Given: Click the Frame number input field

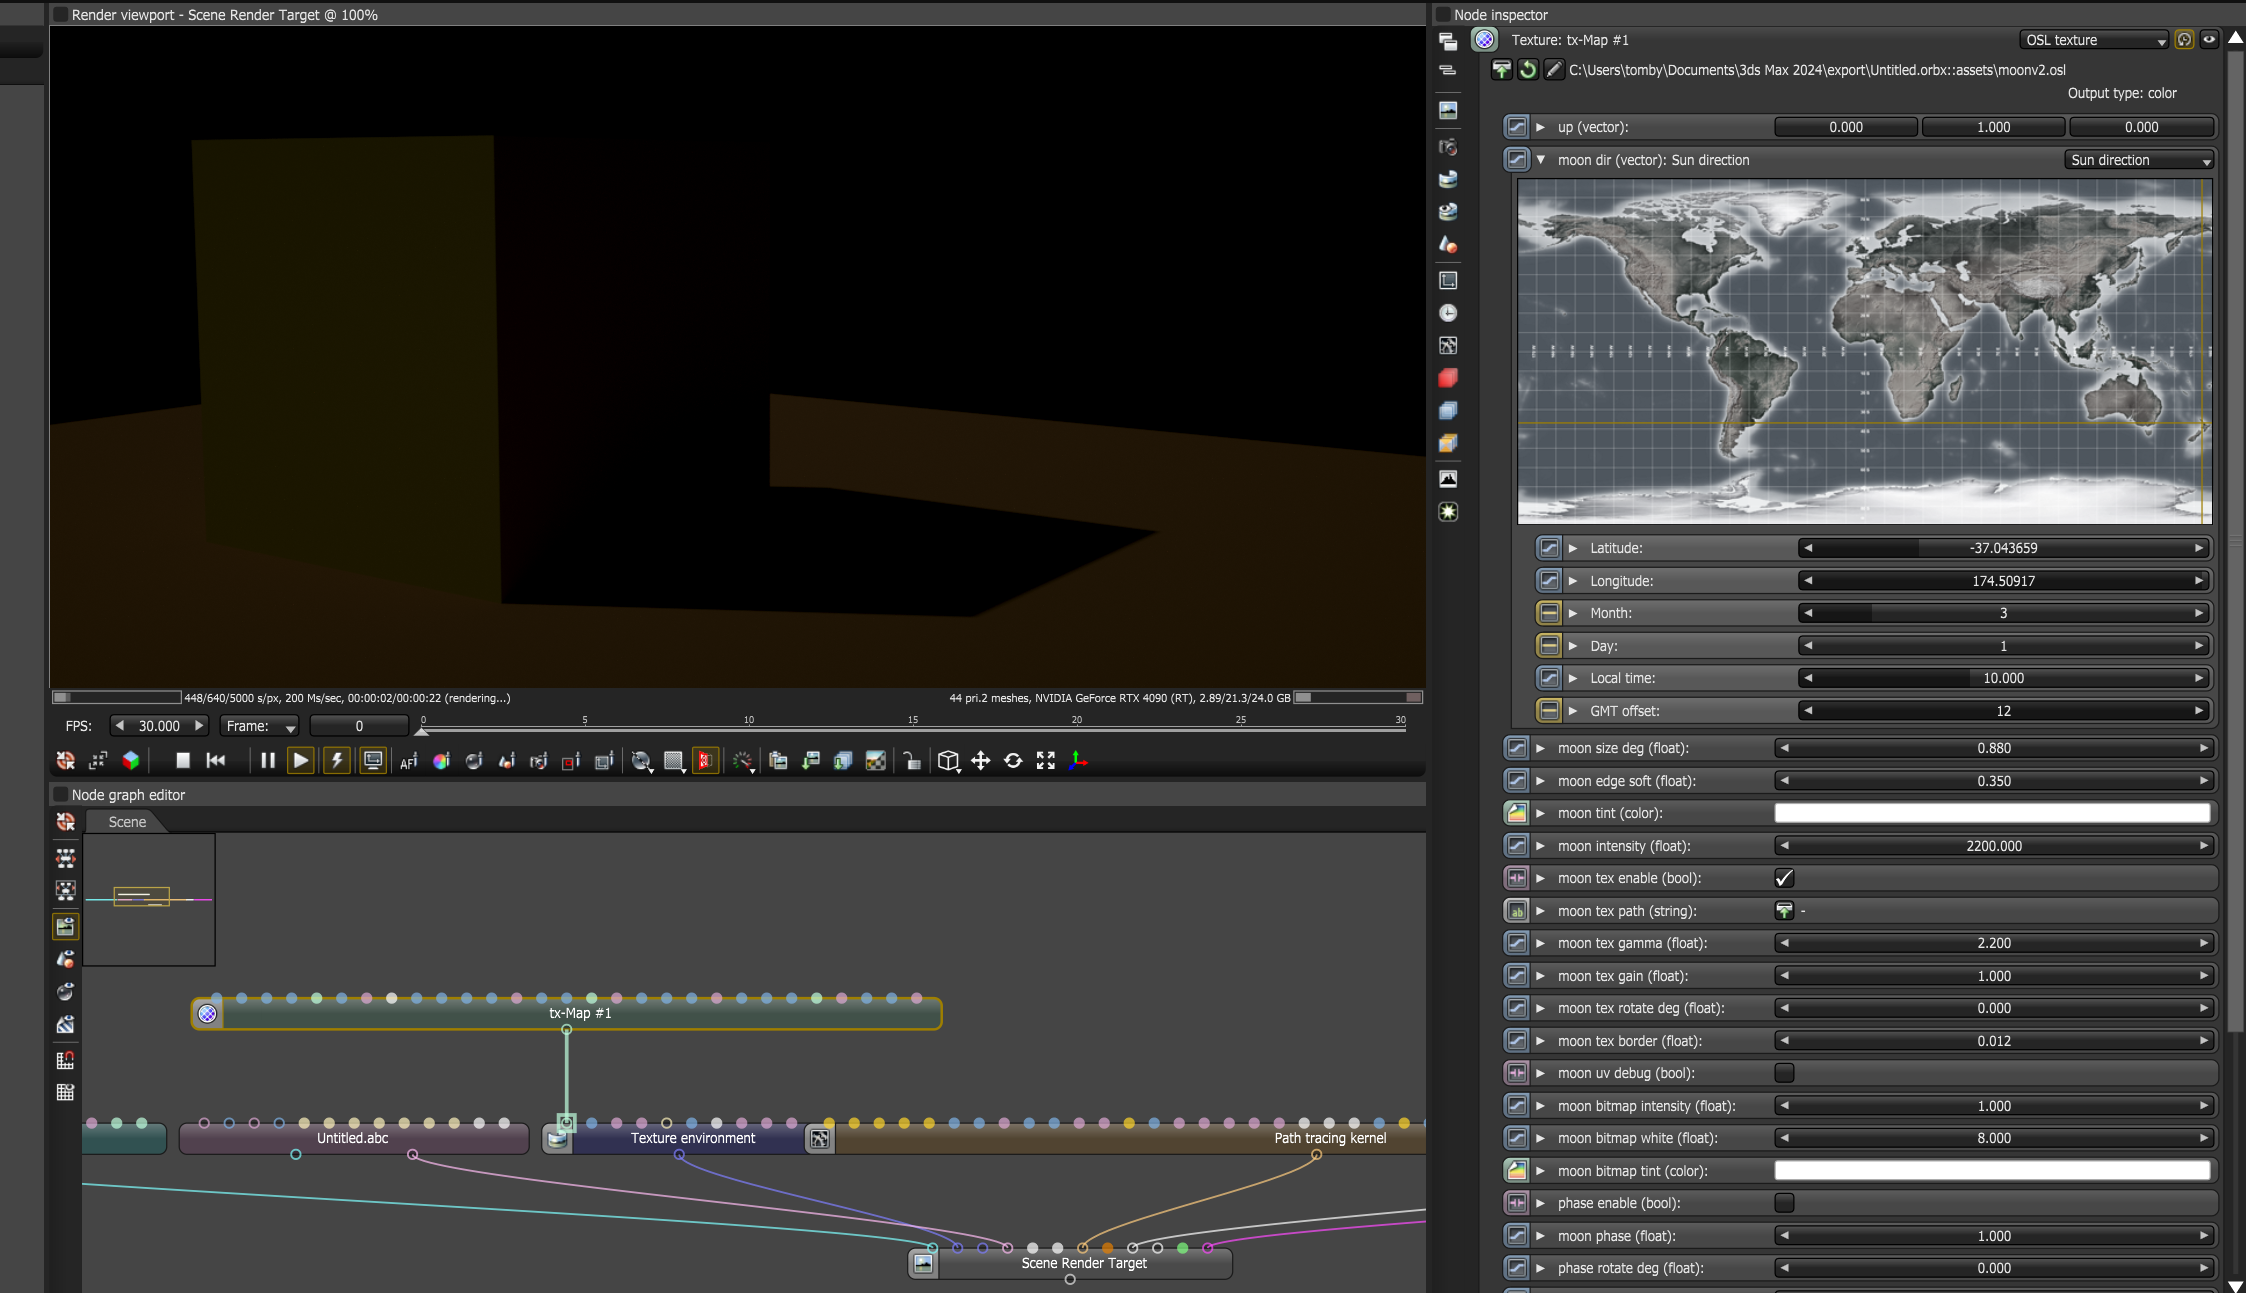Looking at the screenshot, I should [x=359, y=726].
